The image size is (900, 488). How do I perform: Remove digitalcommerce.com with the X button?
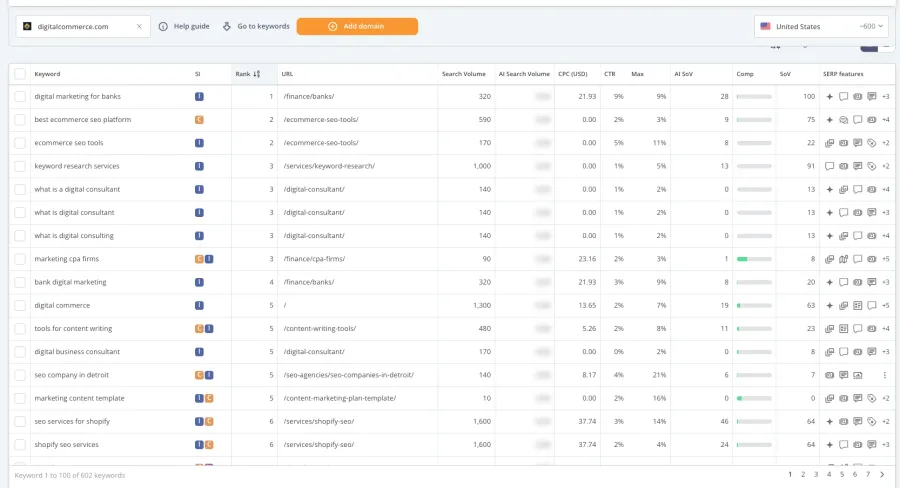(139, 26)
